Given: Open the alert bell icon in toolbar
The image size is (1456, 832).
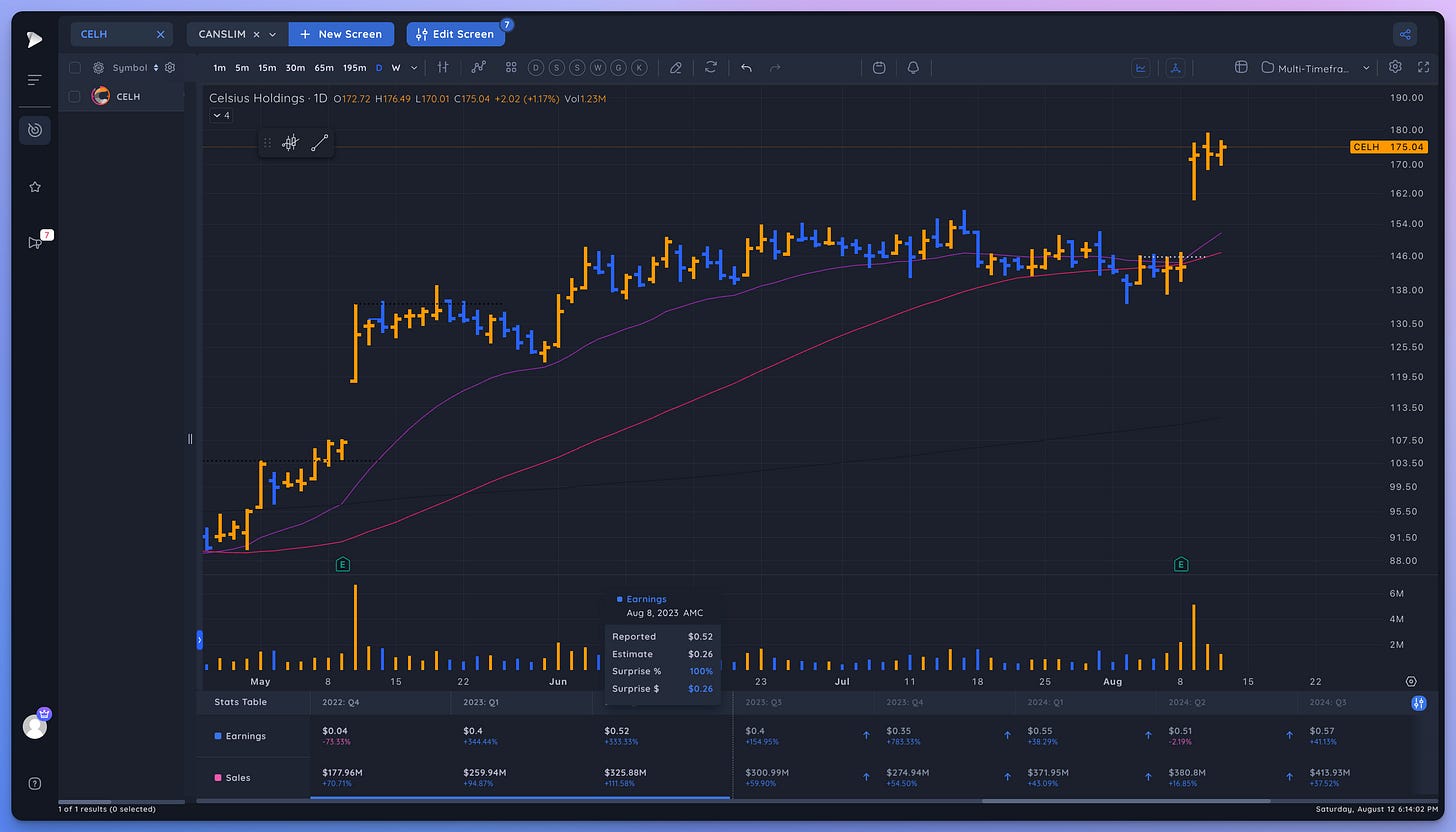Looking at the screenshot, I should coord(913,68).
